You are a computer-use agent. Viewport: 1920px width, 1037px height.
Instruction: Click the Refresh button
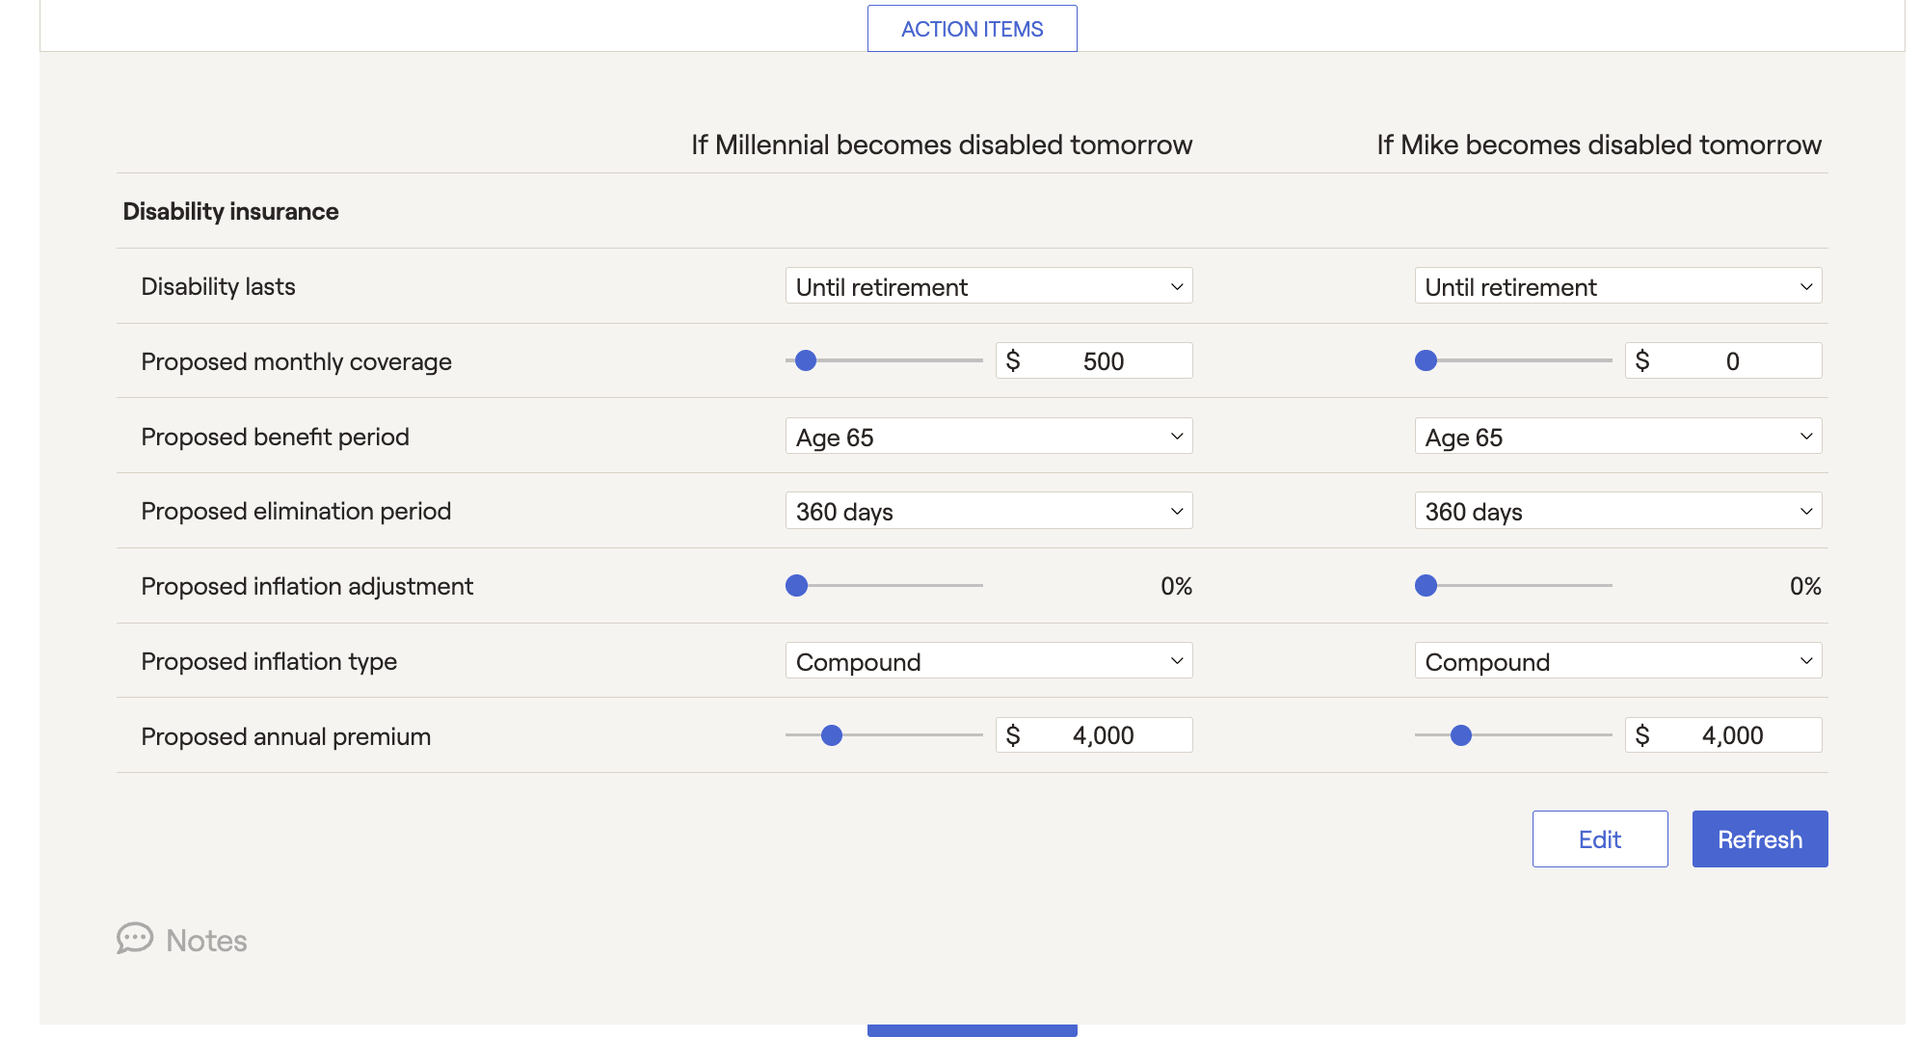click(1759, 838)
